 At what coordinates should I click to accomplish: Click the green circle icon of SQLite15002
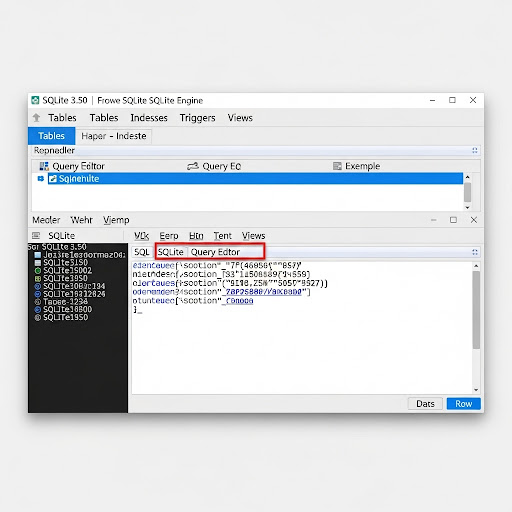[x=38, y=271]
